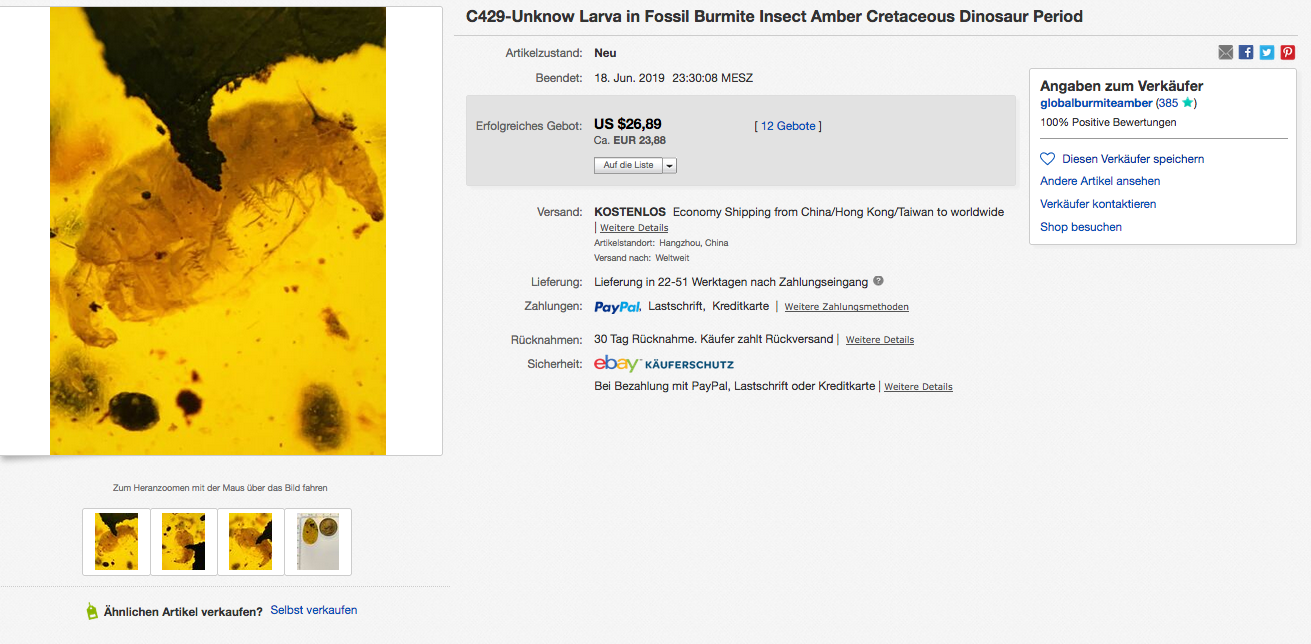Image resolution: width=1311 pixels, height=644 pixels.
Task: Open the Auf die Liste dropdown arrow
Action: [x=670, y=165]
